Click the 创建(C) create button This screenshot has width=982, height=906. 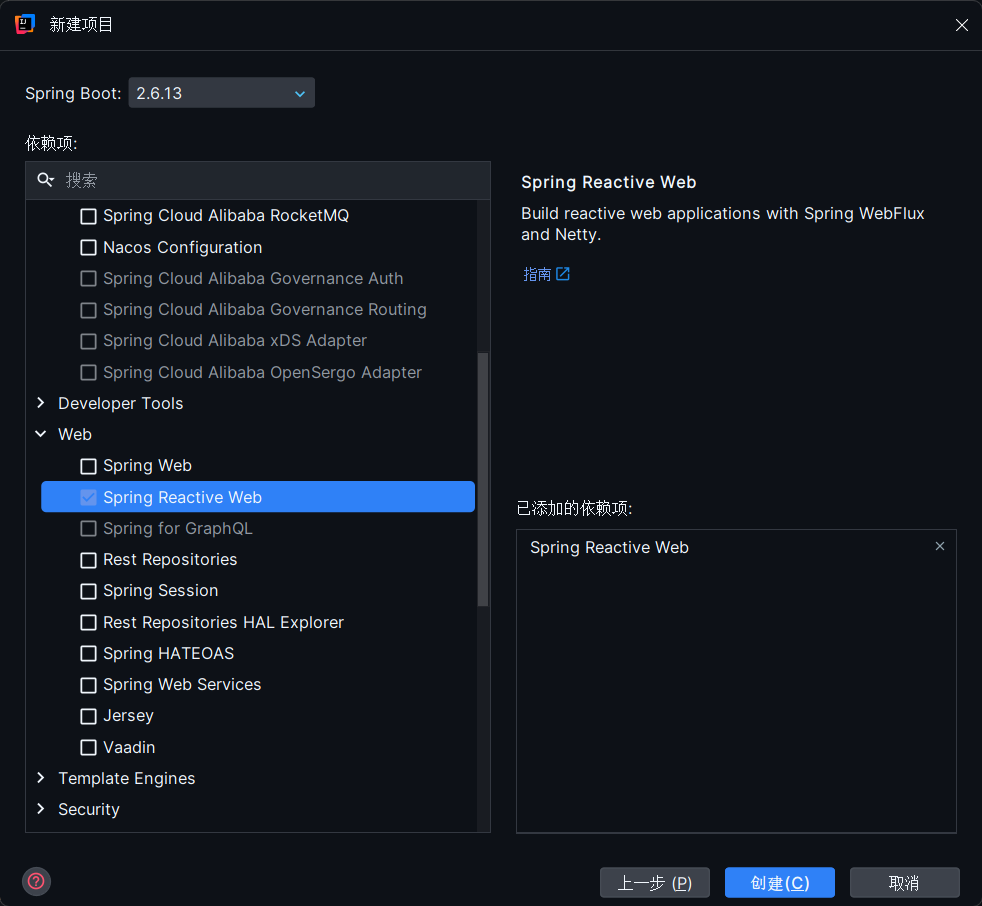click(780, 883)
